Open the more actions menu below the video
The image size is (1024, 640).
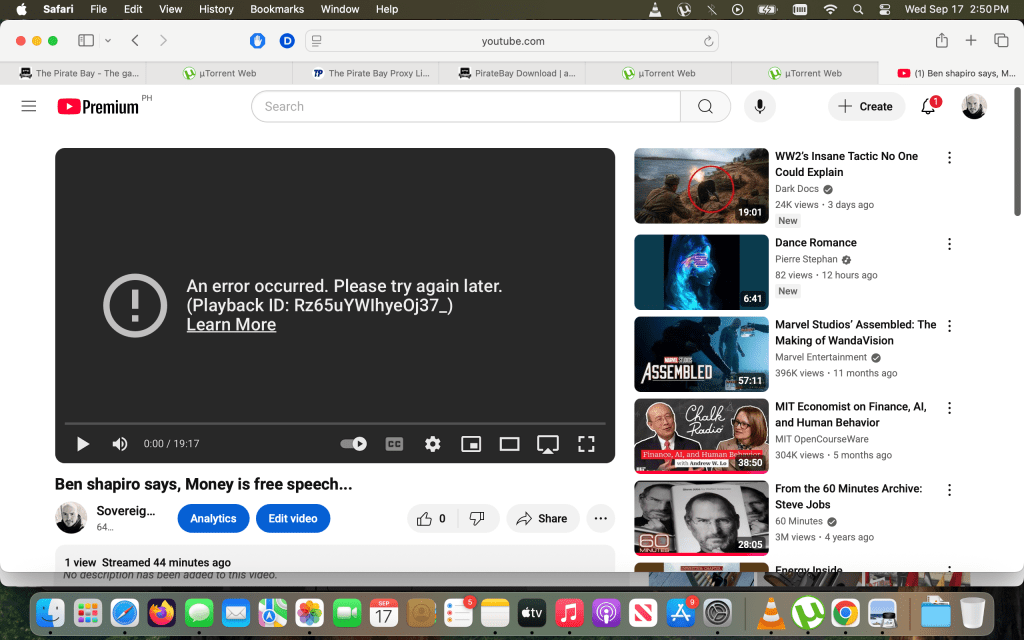tap(600, 519)
